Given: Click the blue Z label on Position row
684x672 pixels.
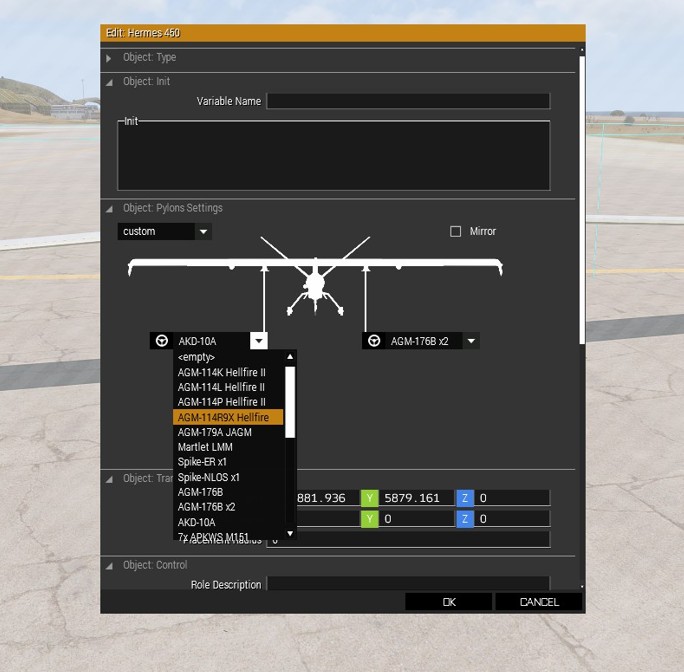Looking at the screenshot, I should 465,498.
